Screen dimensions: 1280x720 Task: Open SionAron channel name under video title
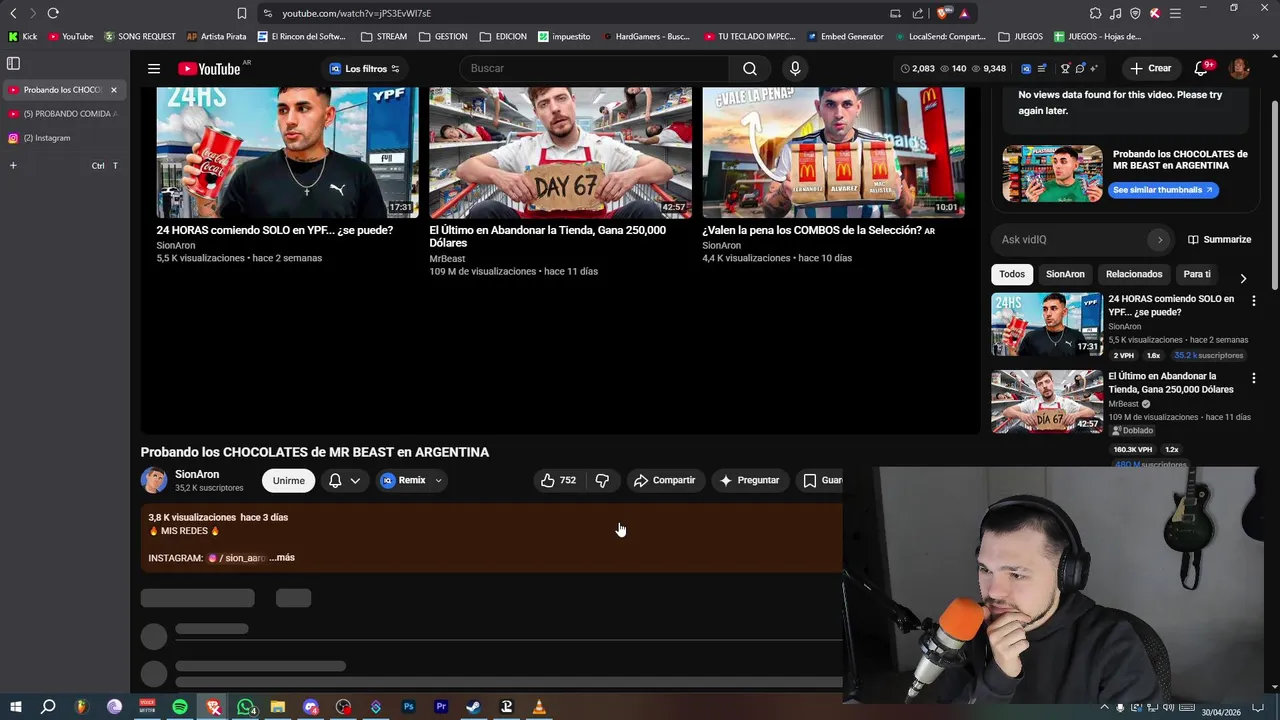(x=197, y=474)
